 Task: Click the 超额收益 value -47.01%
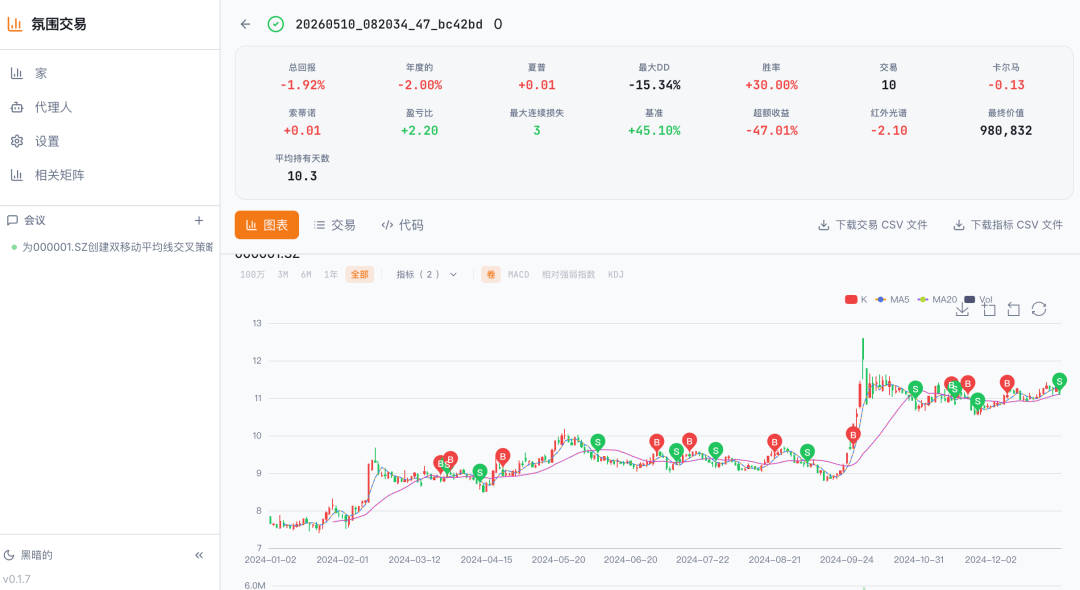point(771,131)
